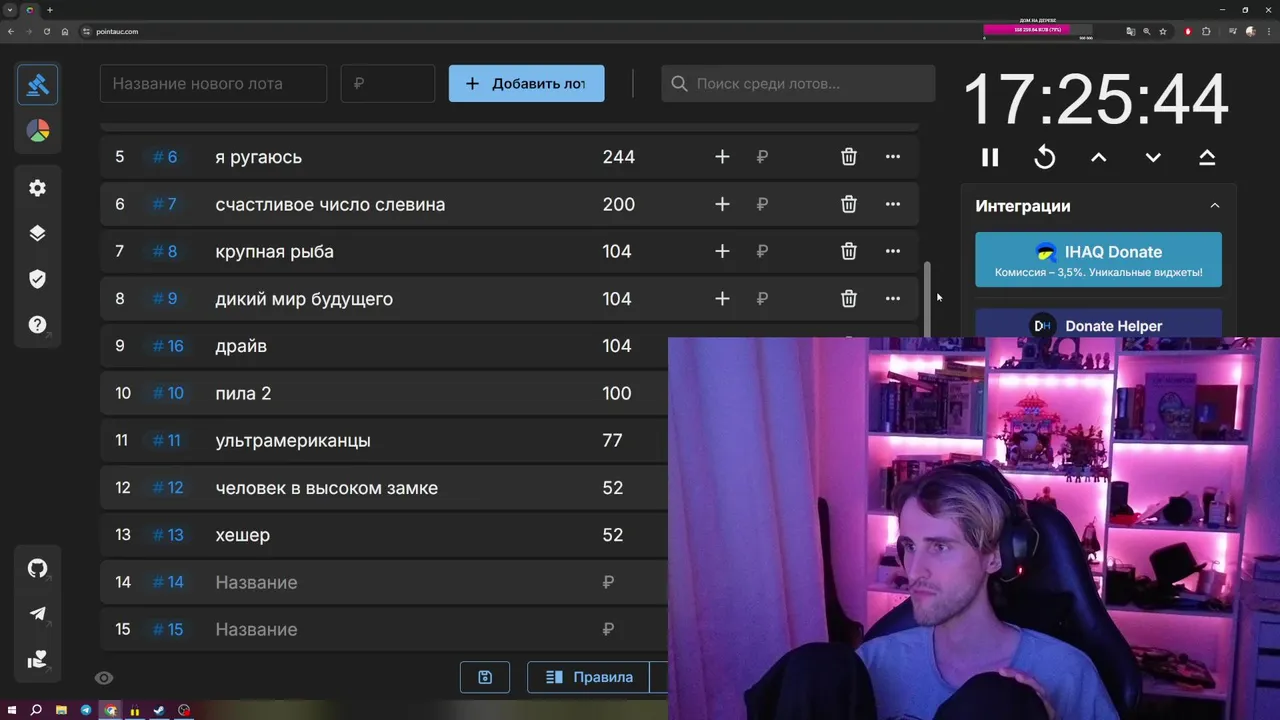Image resolution: width=1280 pixels, height=720 pixels.
Task: Open the help question mark icon
Action: 38,325
